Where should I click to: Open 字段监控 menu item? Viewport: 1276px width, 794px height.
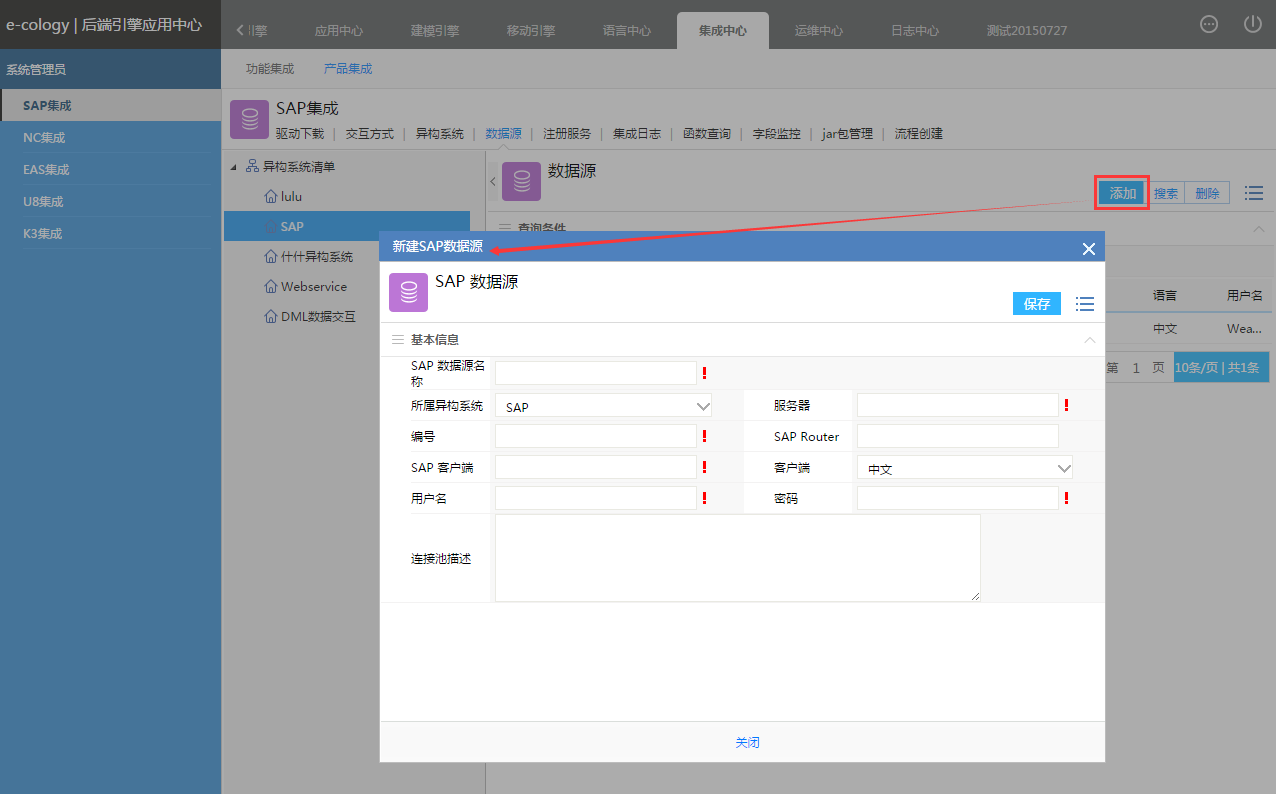[777, 134]
